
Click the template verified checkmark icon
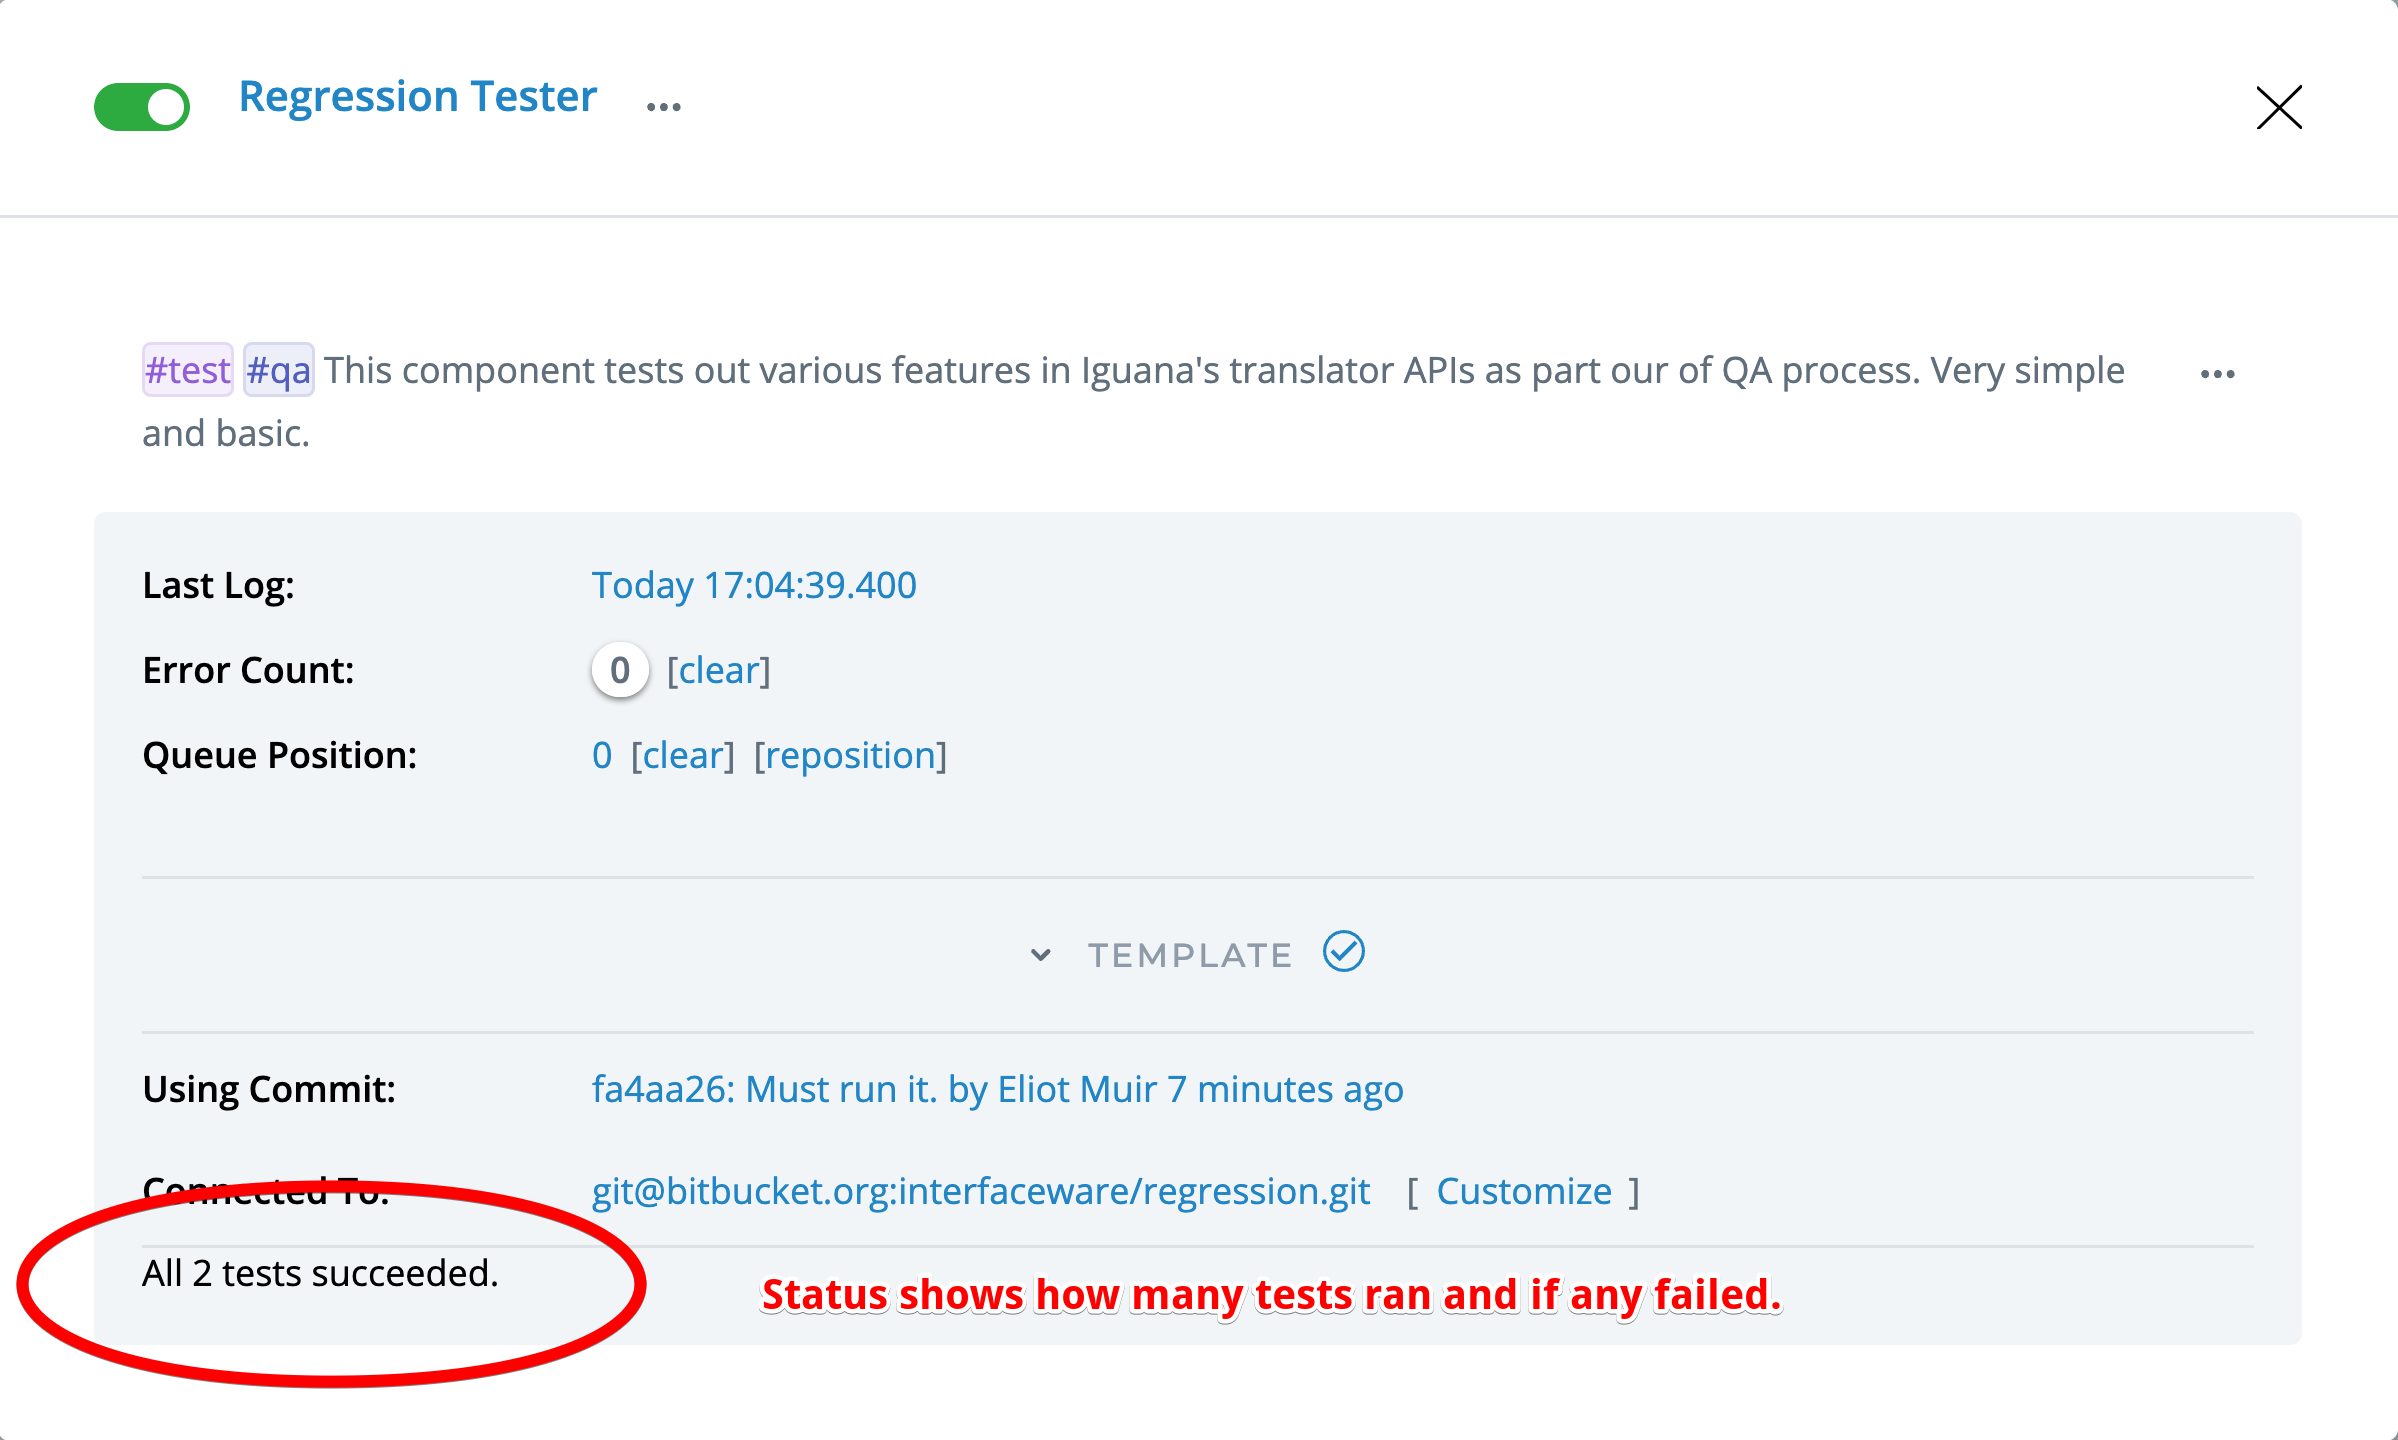tap(1343, 951)
